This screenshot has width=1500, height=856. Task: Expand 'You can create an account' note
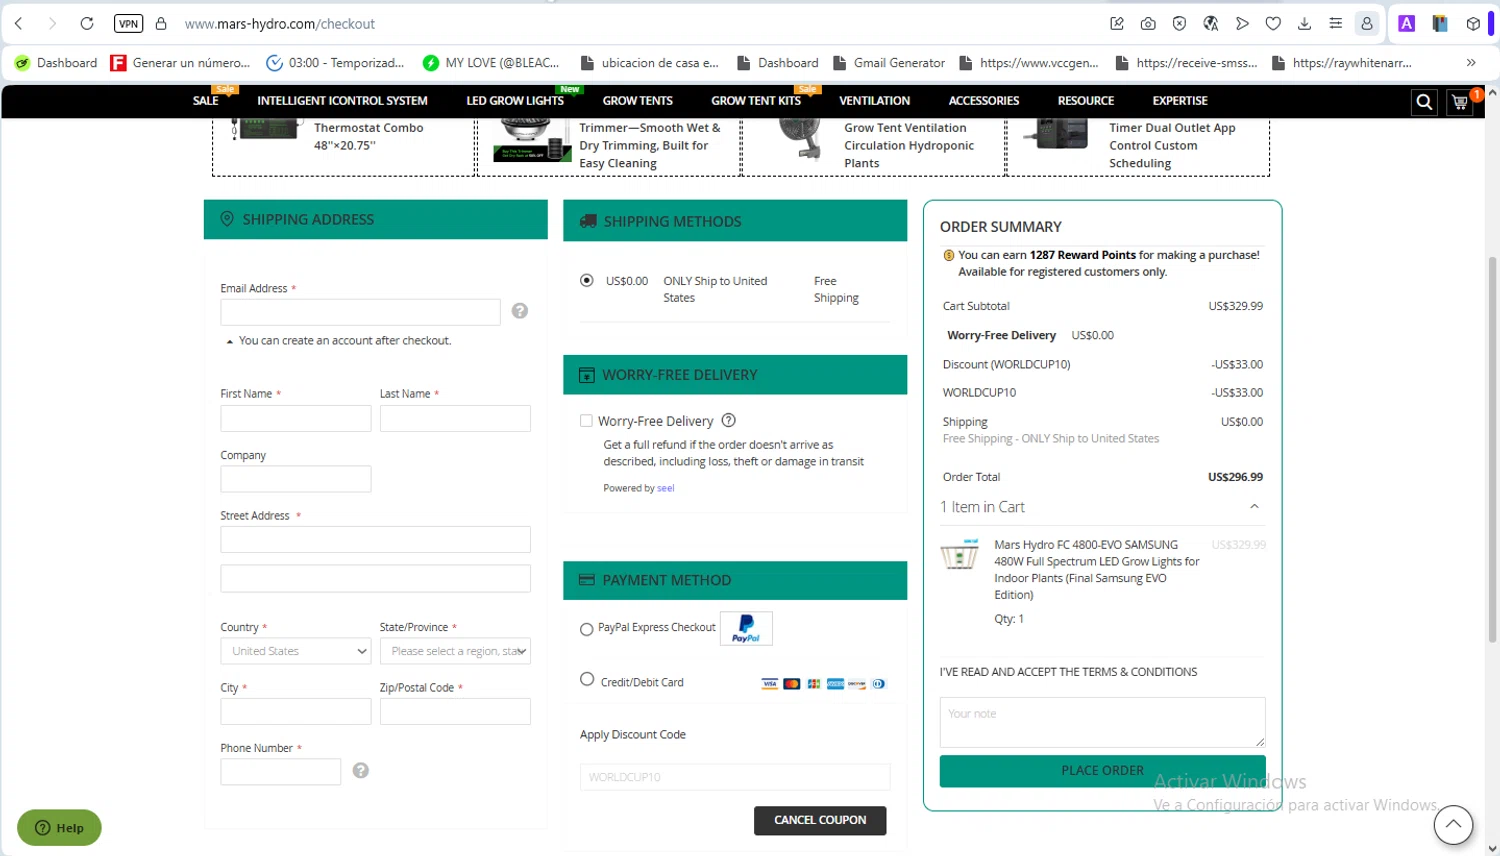pos(230,342)
